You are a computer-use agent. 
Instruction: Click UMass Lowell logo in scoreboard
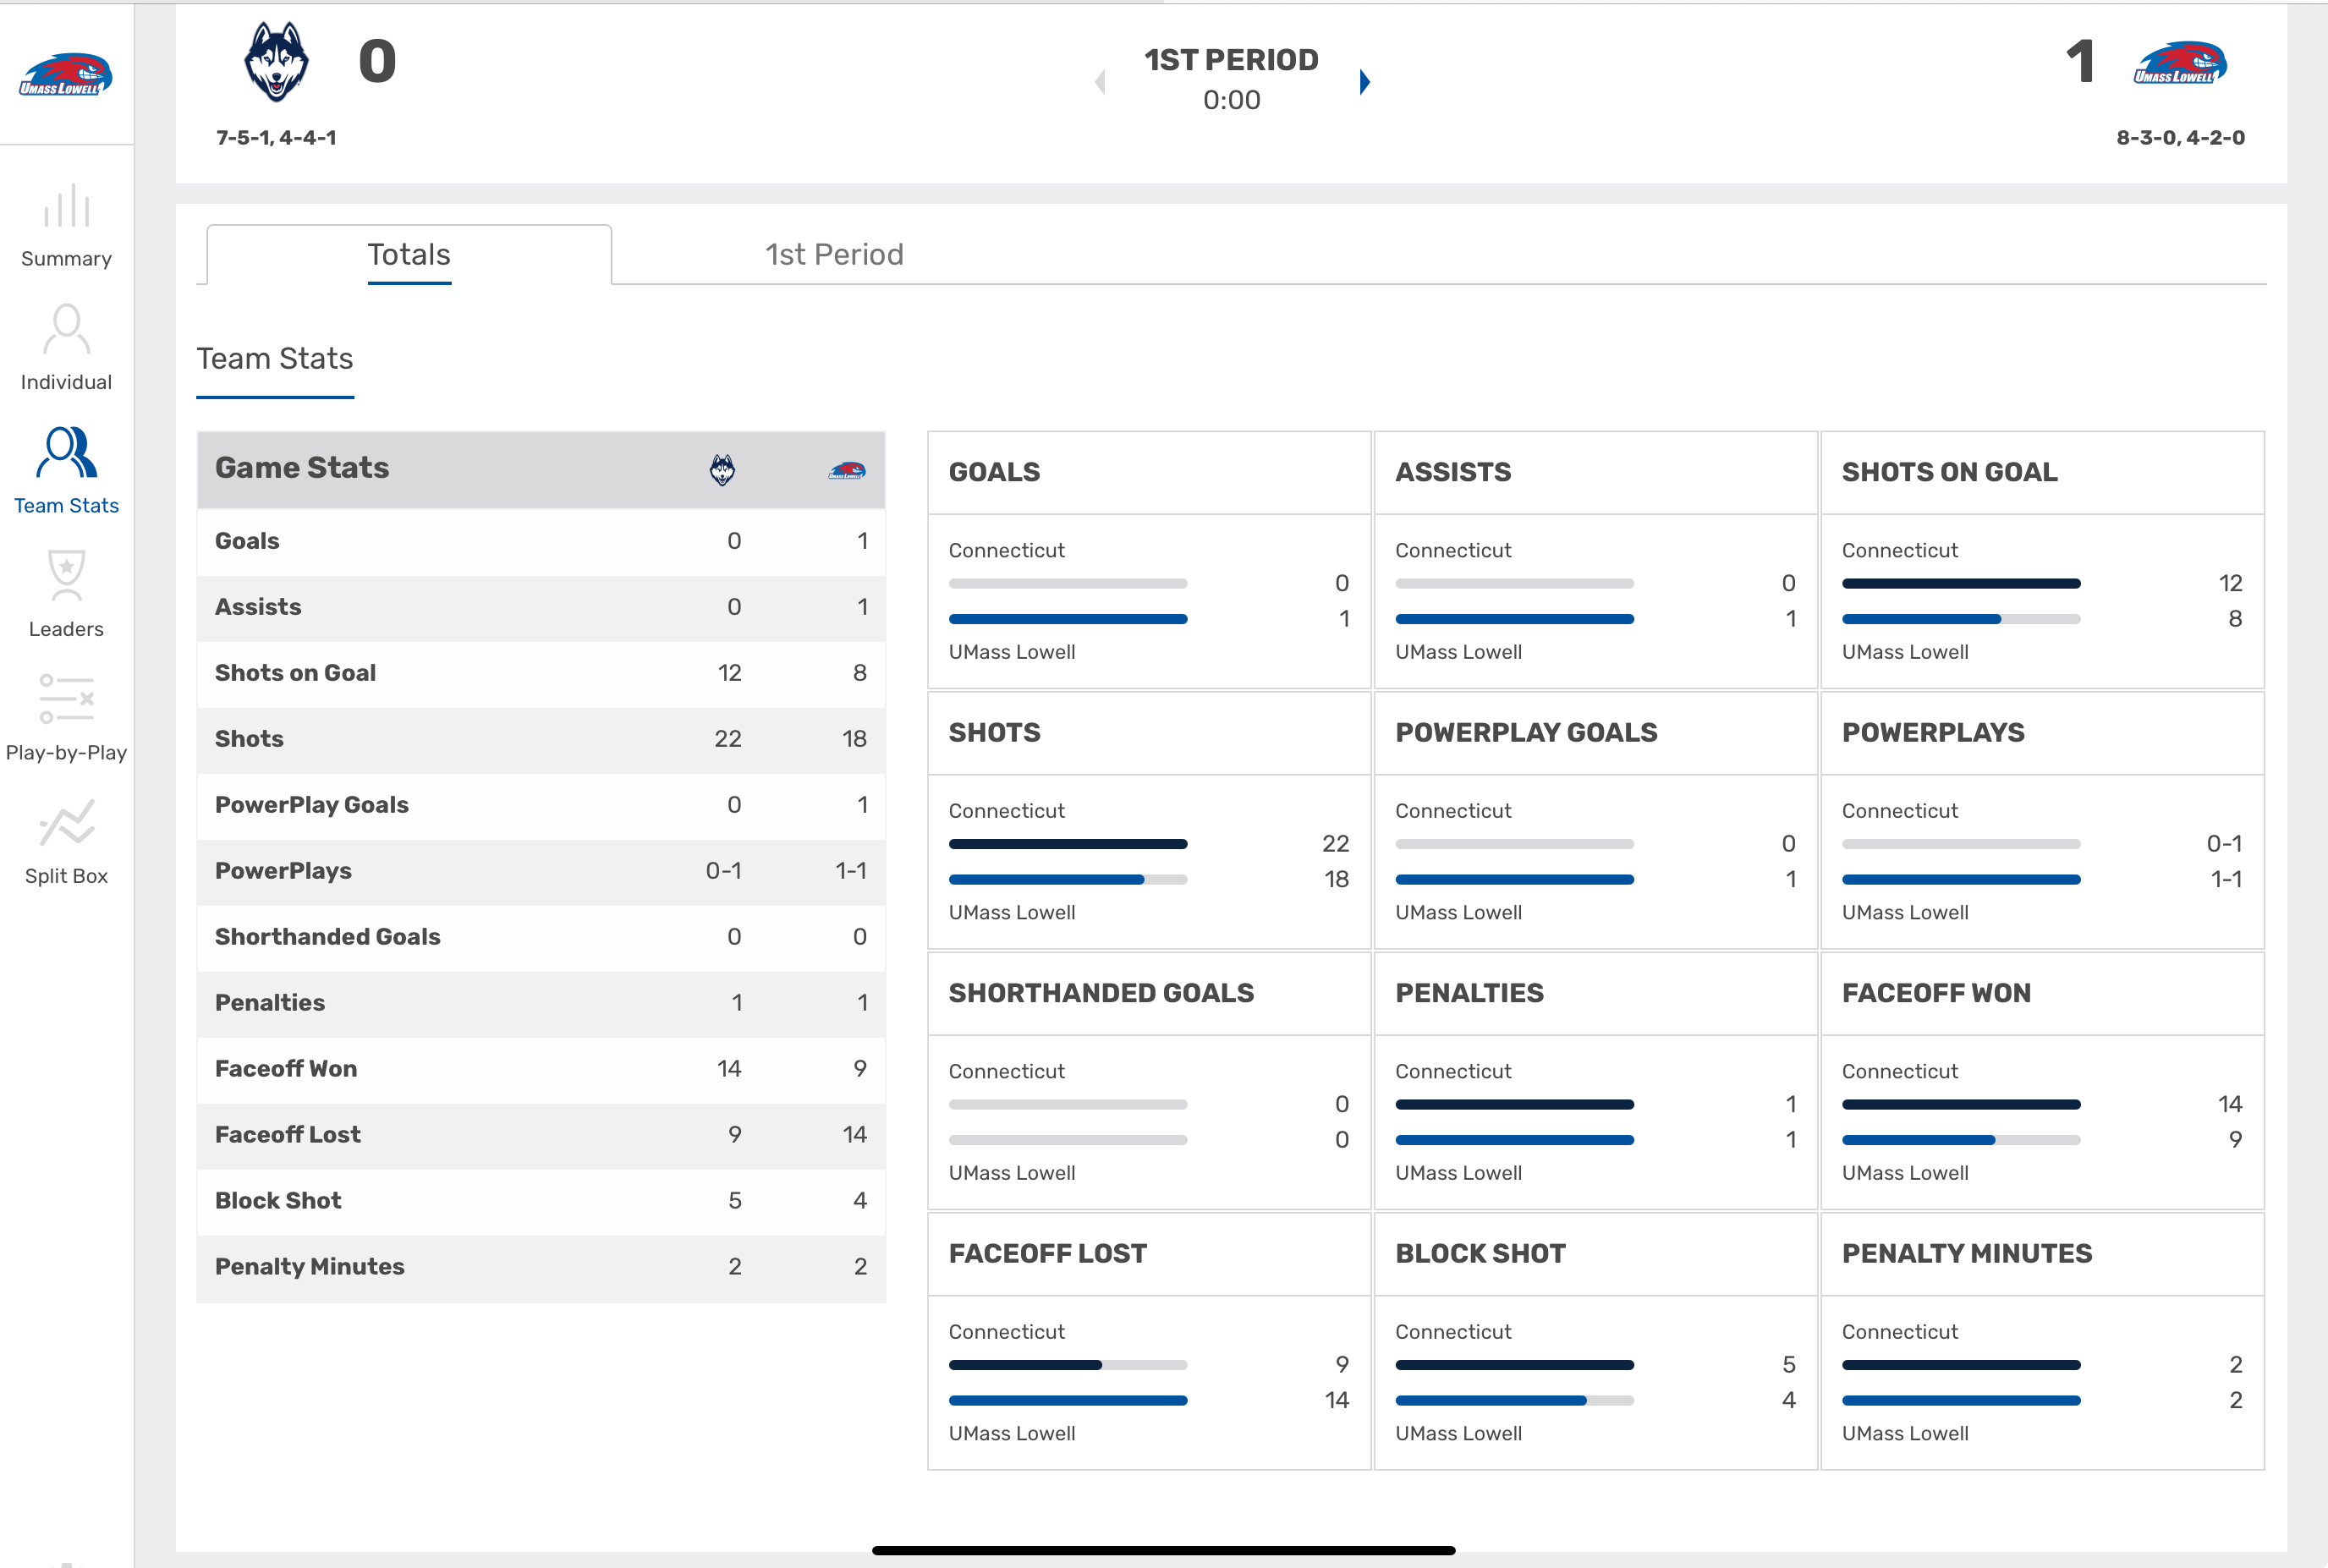tap(2180, 63)
